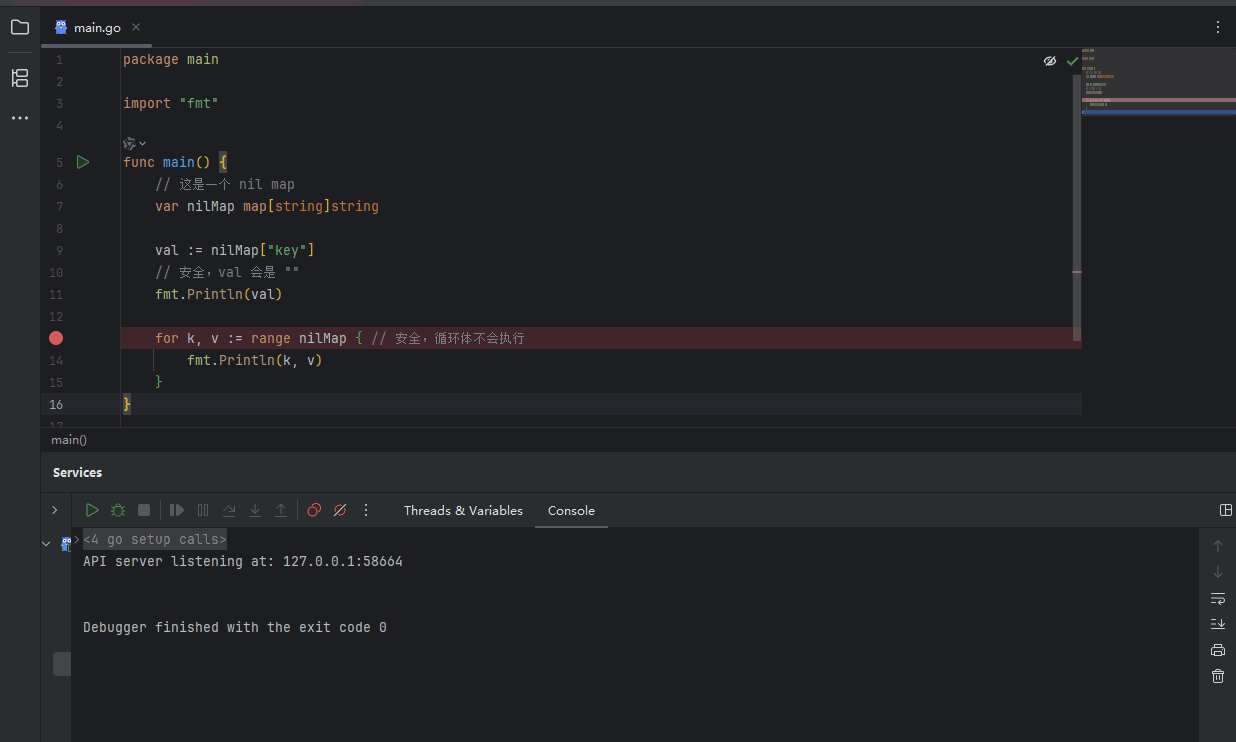Viewport: 1236px width, 742px height.
Task: Open the Project folder tool window
Action: tap(19, 27)
